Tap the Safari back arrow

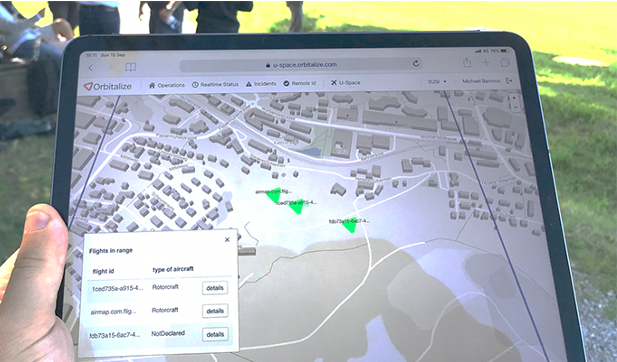[91, 68]
